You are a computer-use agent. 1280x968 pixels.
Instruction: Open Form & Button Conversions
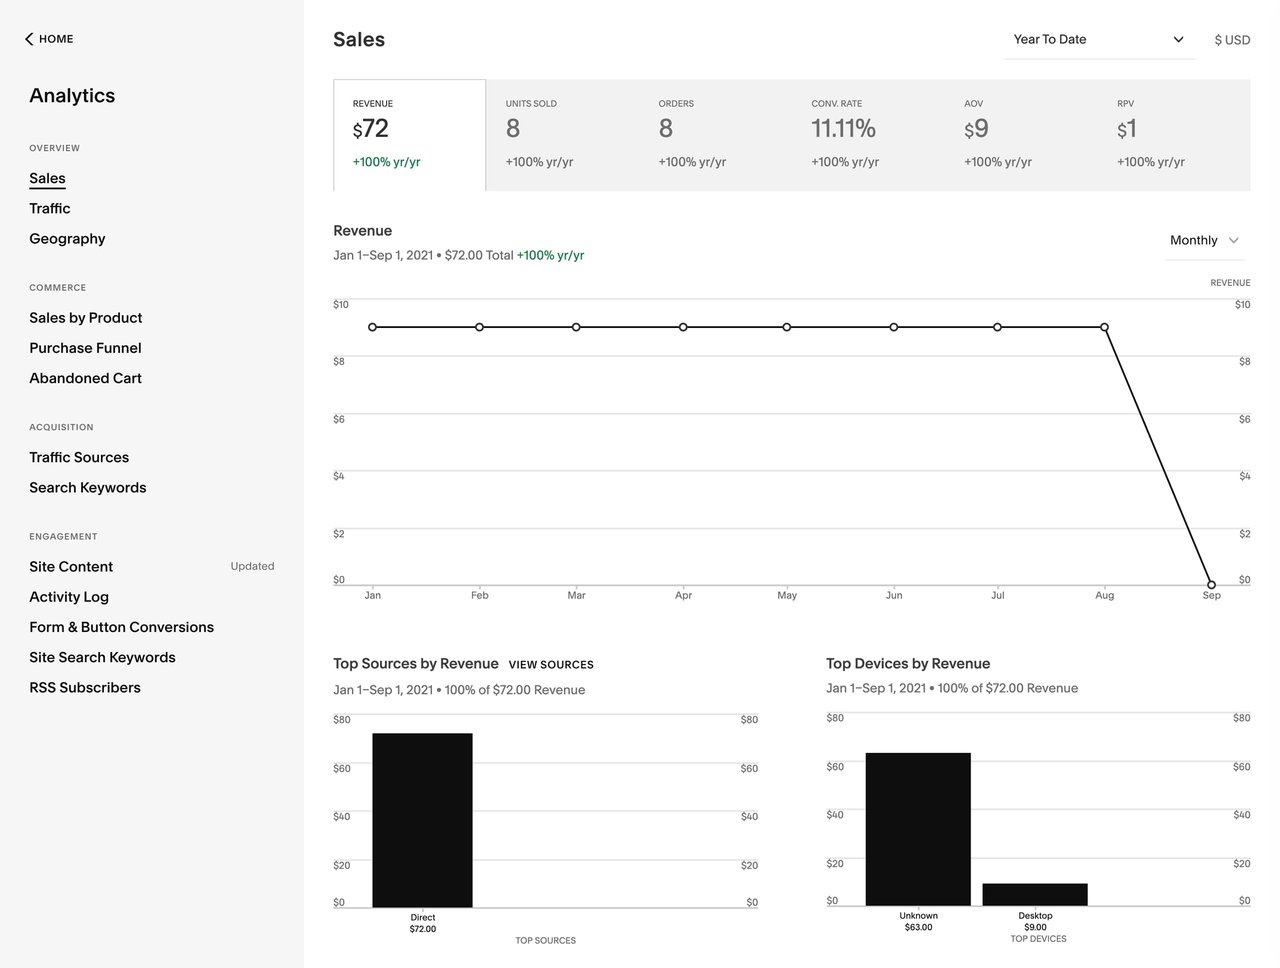tap(121, 627)
